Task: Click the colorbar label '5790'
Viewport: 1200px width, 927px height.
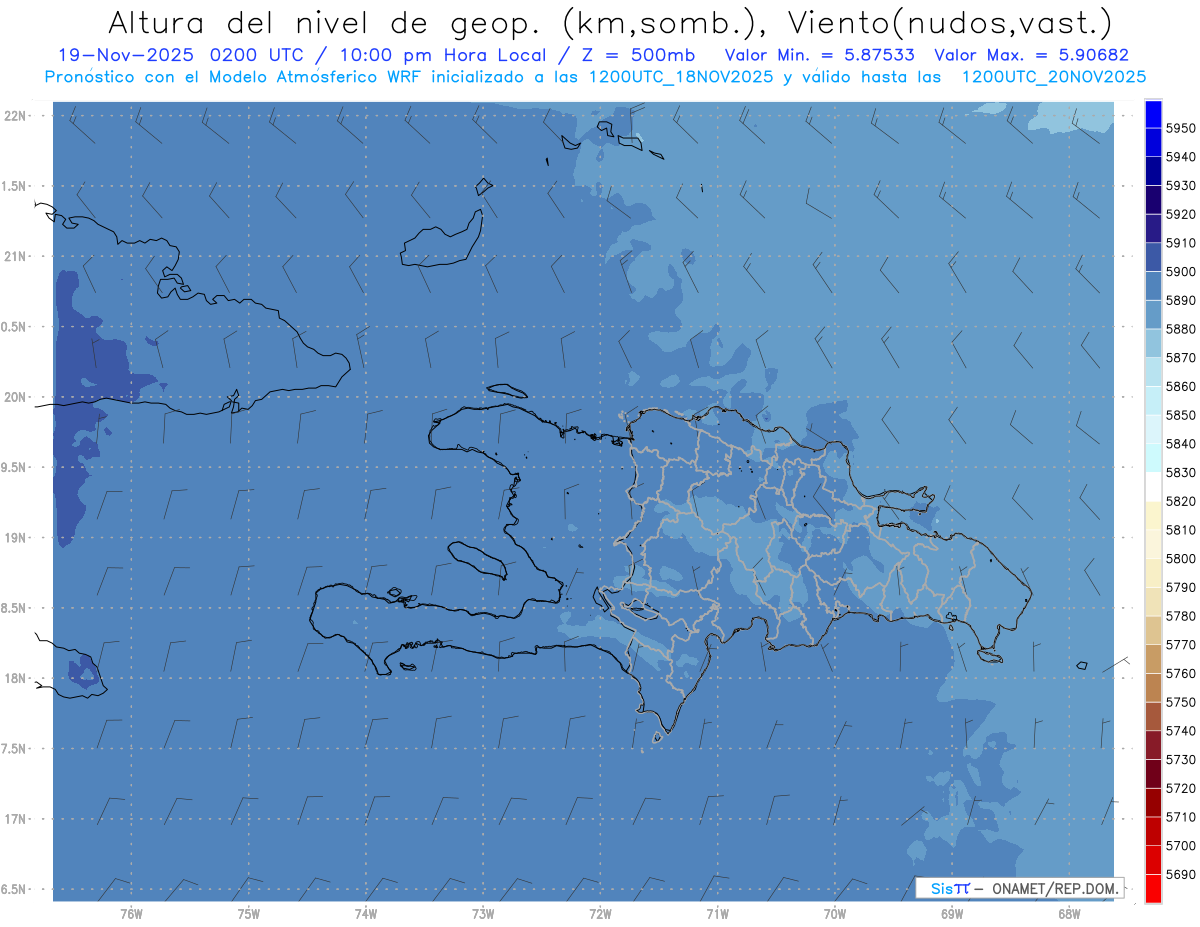Action: coord(1181,587)
